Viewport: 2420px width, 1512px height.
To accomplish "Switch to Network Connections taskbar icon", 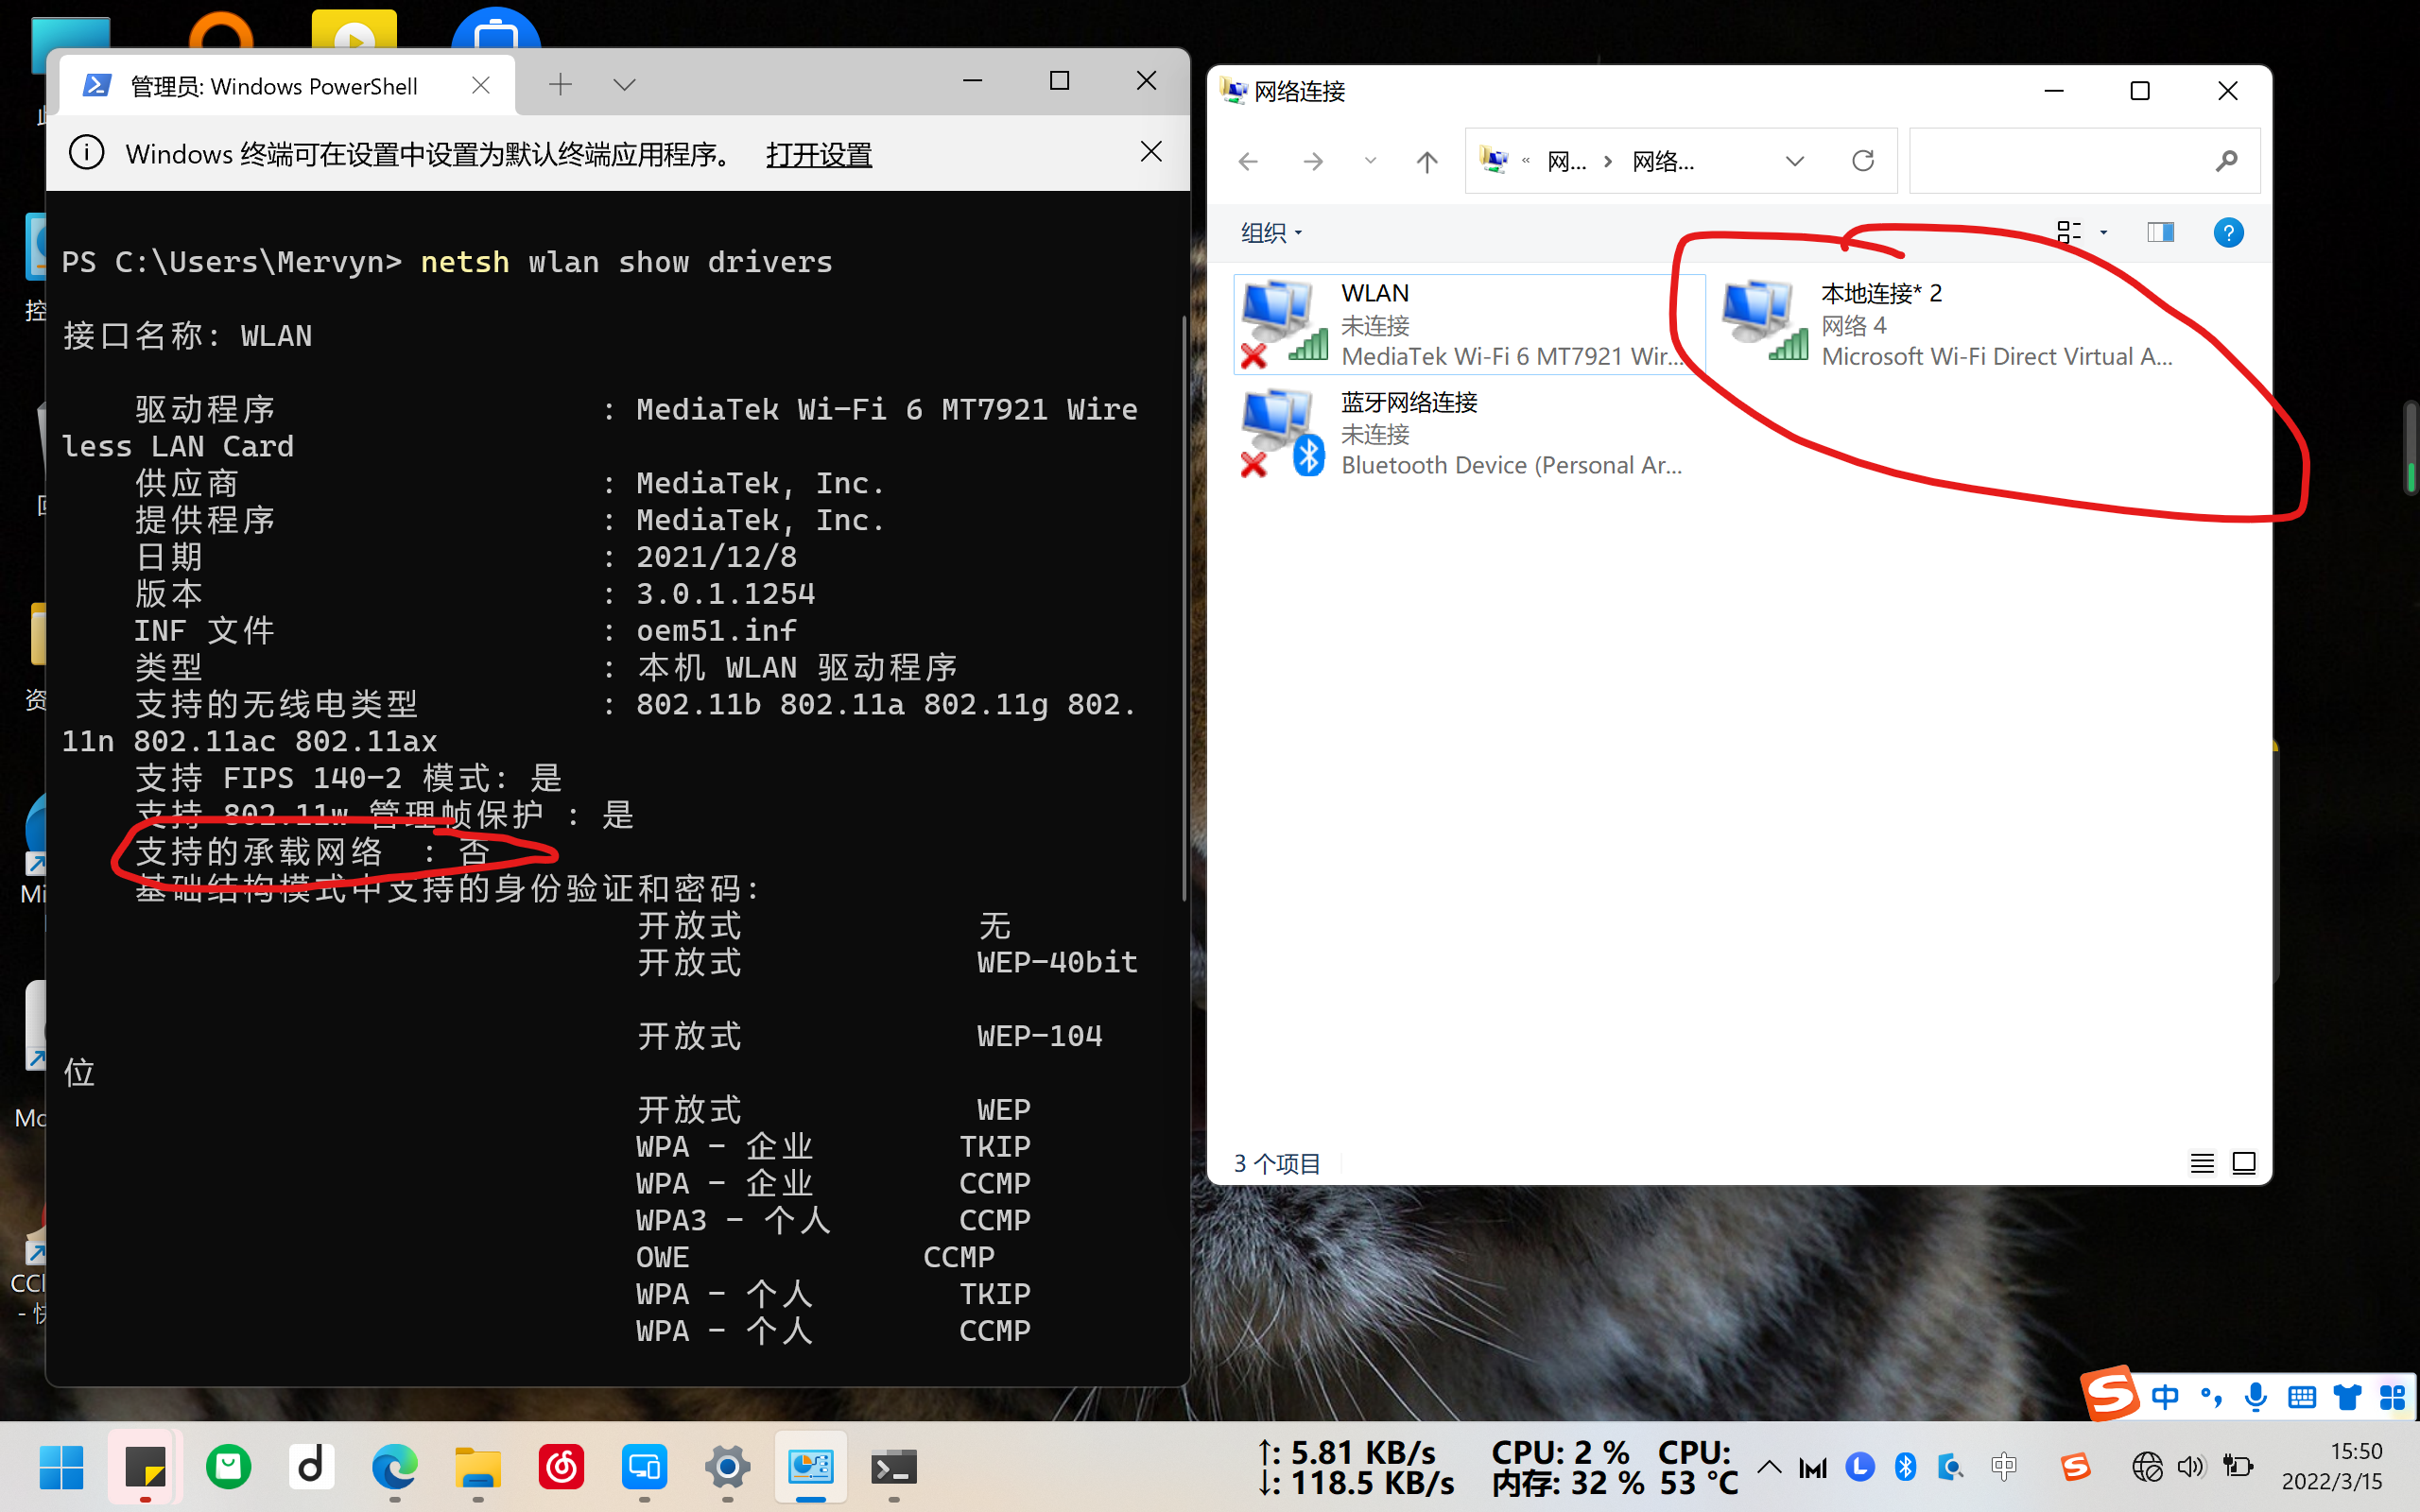I will pyautogui.click(x=810, y=1467).
